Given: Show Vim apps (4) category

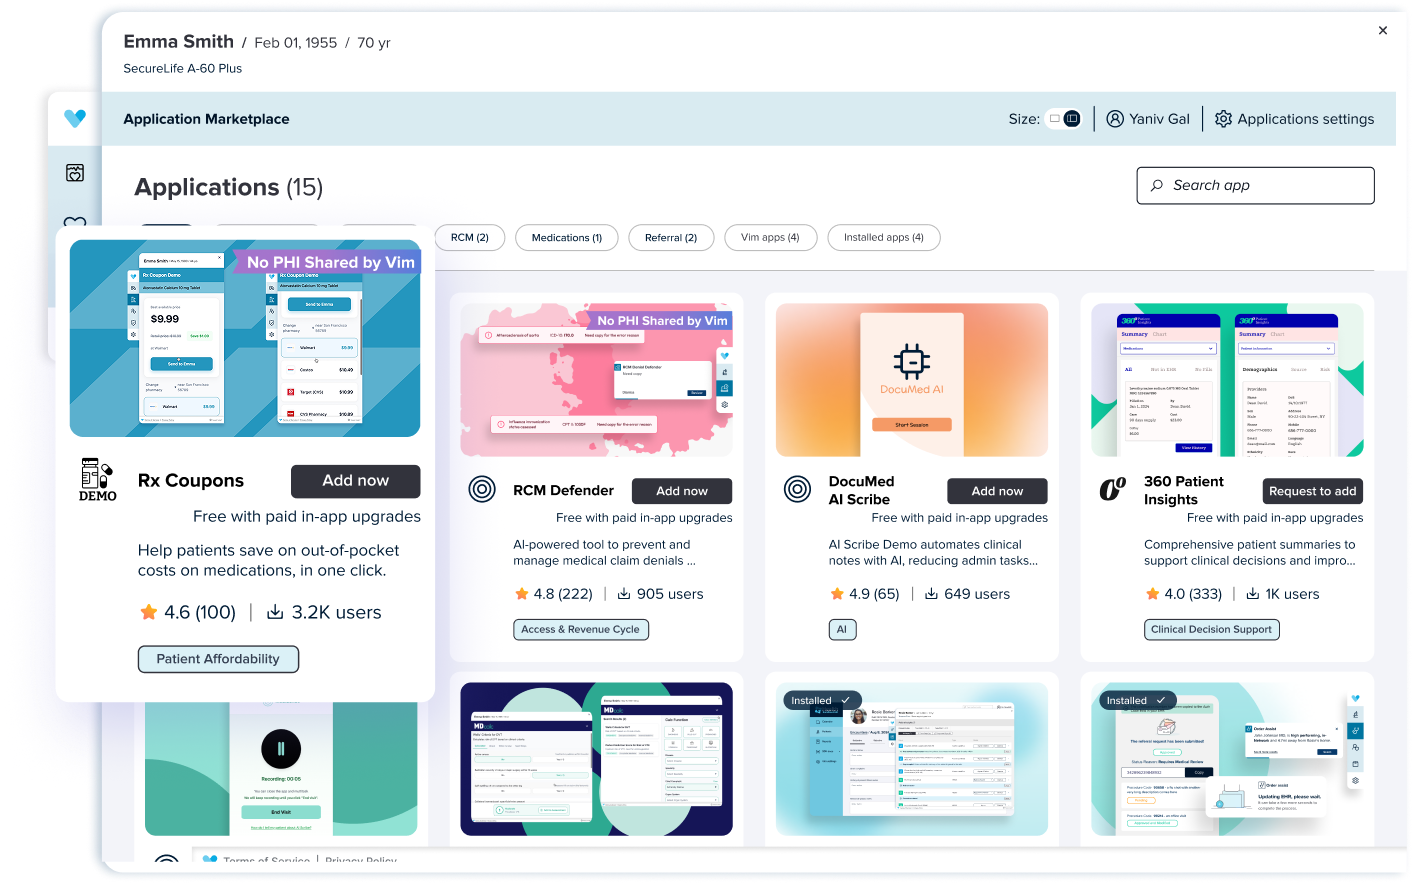Looking at the screenshot, I should 770,238.
